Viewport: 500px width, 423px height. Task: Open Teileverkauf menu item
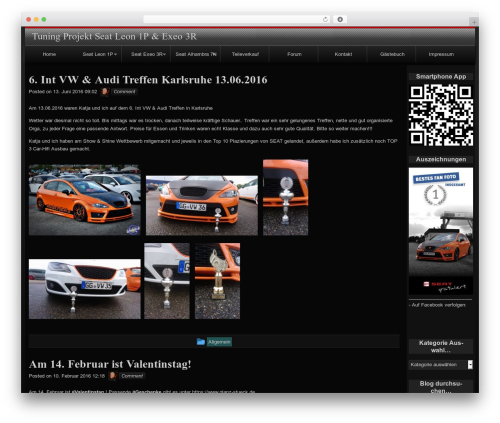point(245,54)
